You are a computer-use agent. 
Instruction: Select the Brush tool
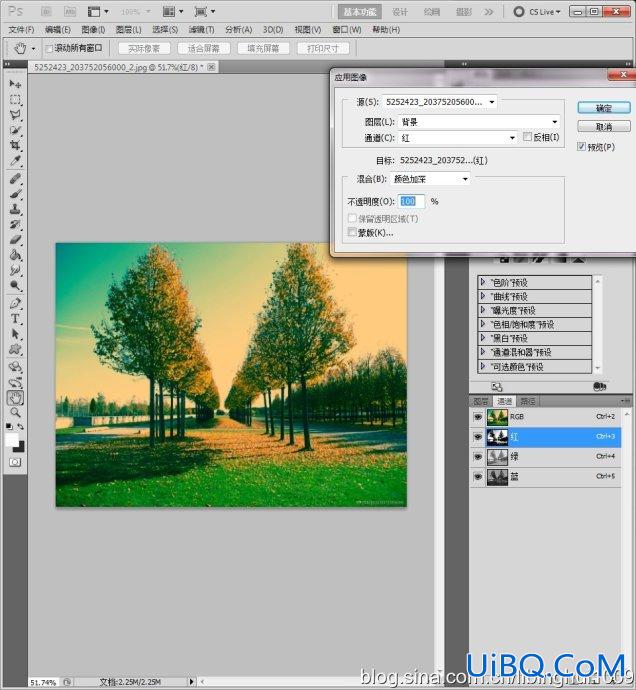(x=15, y=194)
